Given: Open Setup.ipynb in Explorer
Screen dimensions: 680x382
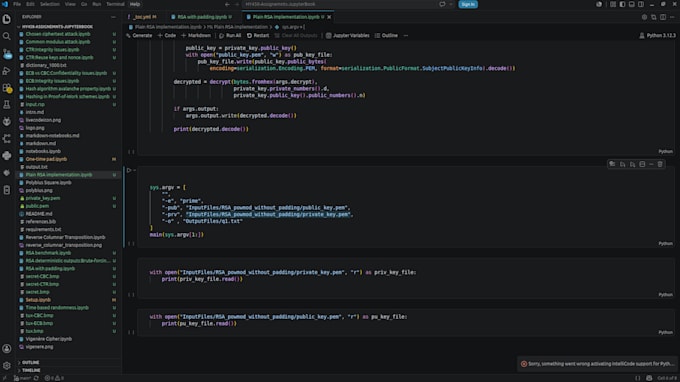Looking at the screenshot, I should [x=38, y=300].
